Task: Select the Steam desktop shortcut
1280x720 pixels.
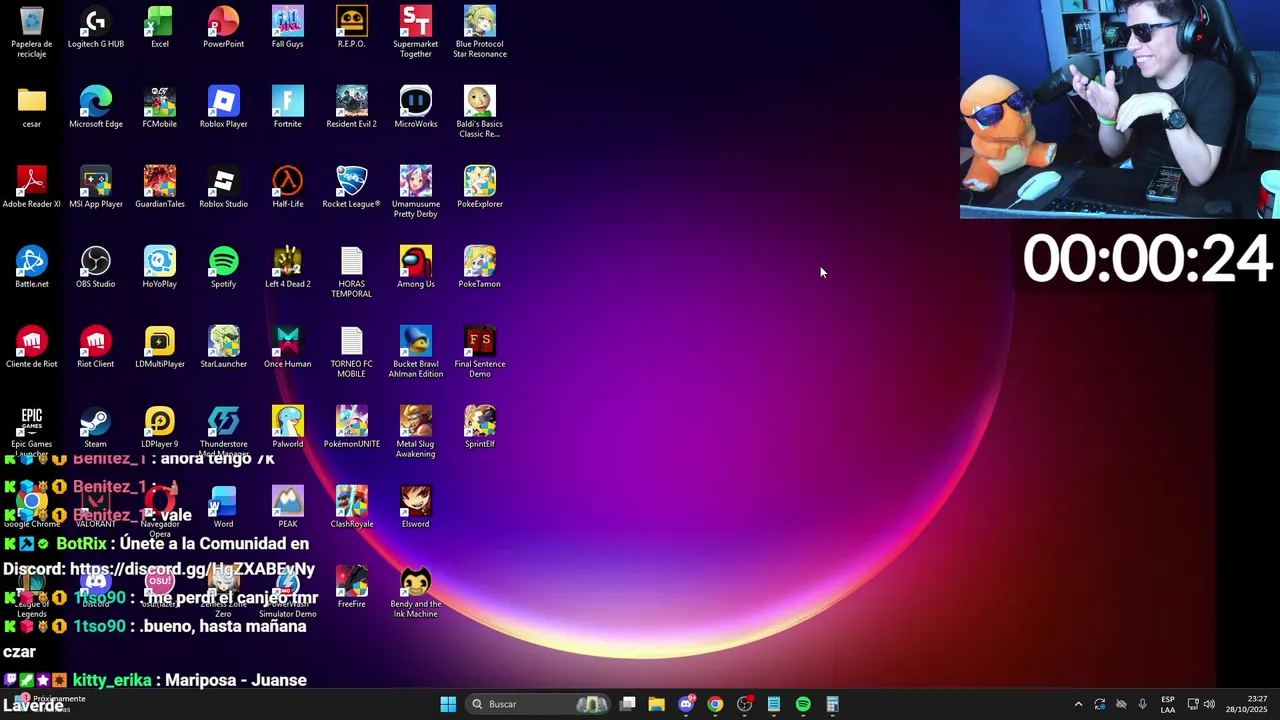Action: pyautogui.click(x=96, y=428)
